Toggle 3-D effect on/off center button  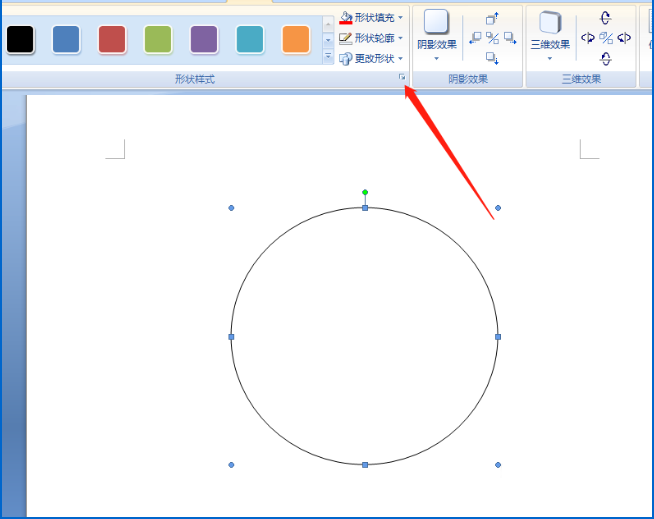(606, 38)
